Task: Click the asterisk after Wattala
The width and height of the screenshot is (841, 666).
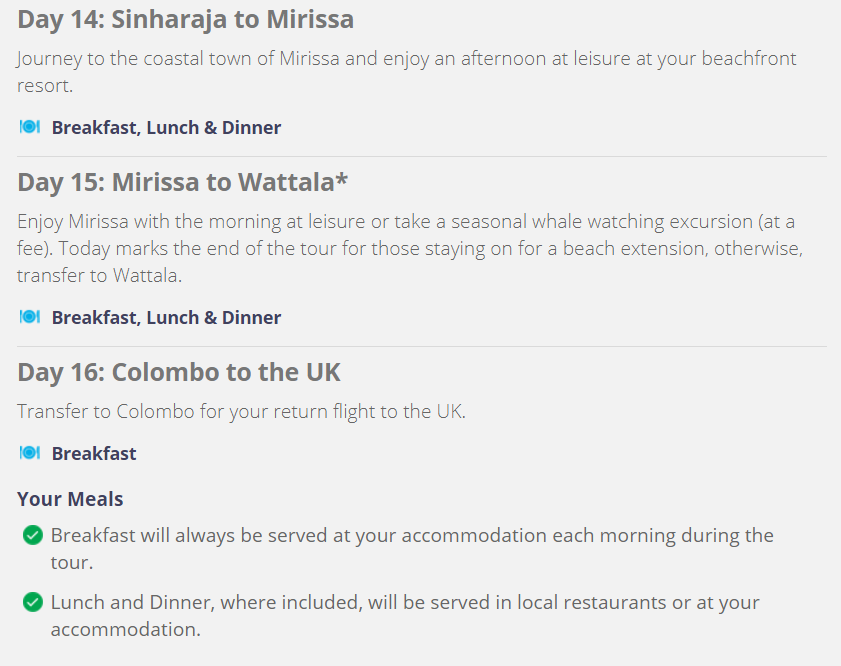Action: pos(342,179)
